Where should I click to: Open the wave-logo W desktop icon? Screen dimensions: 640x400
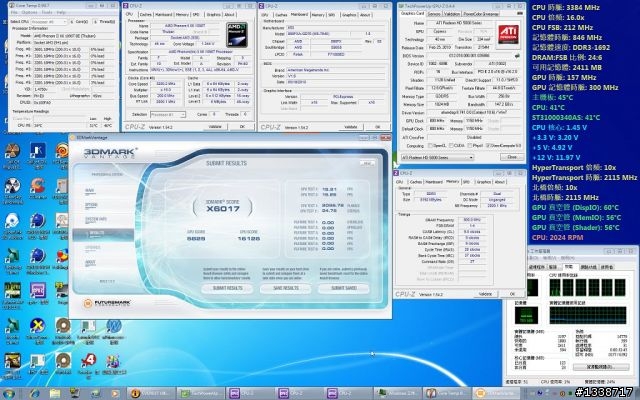click(x=113, y=326)
